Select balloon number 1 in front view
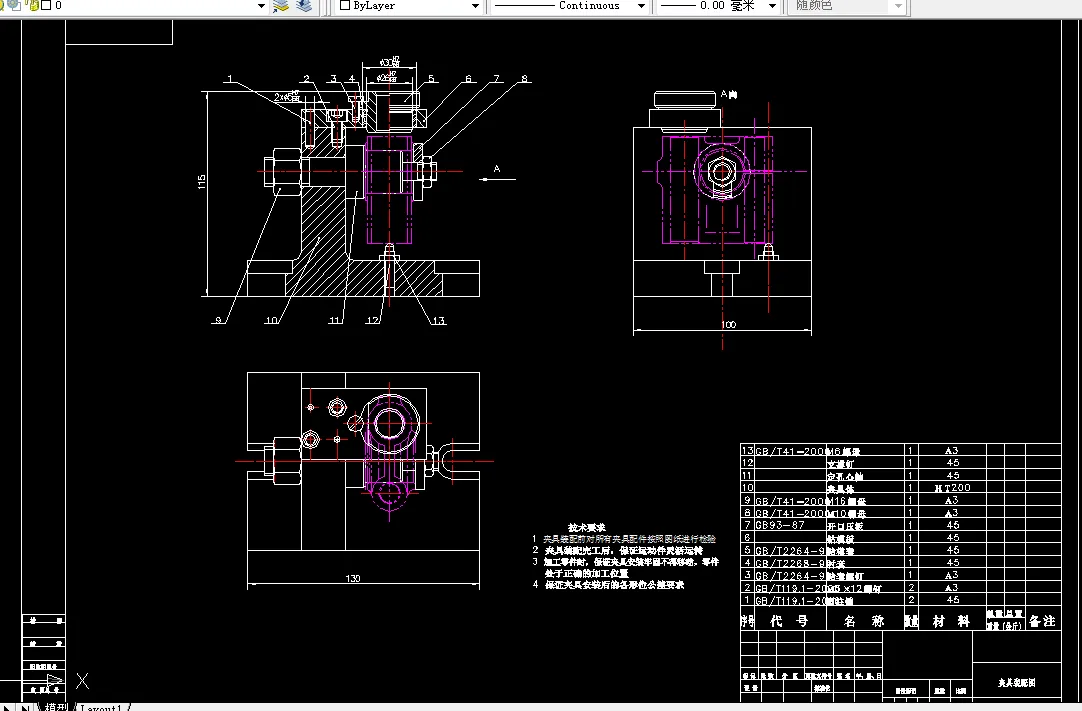Image resolution: width=1082 pixels, height=711 pixels. pos(230,79)
